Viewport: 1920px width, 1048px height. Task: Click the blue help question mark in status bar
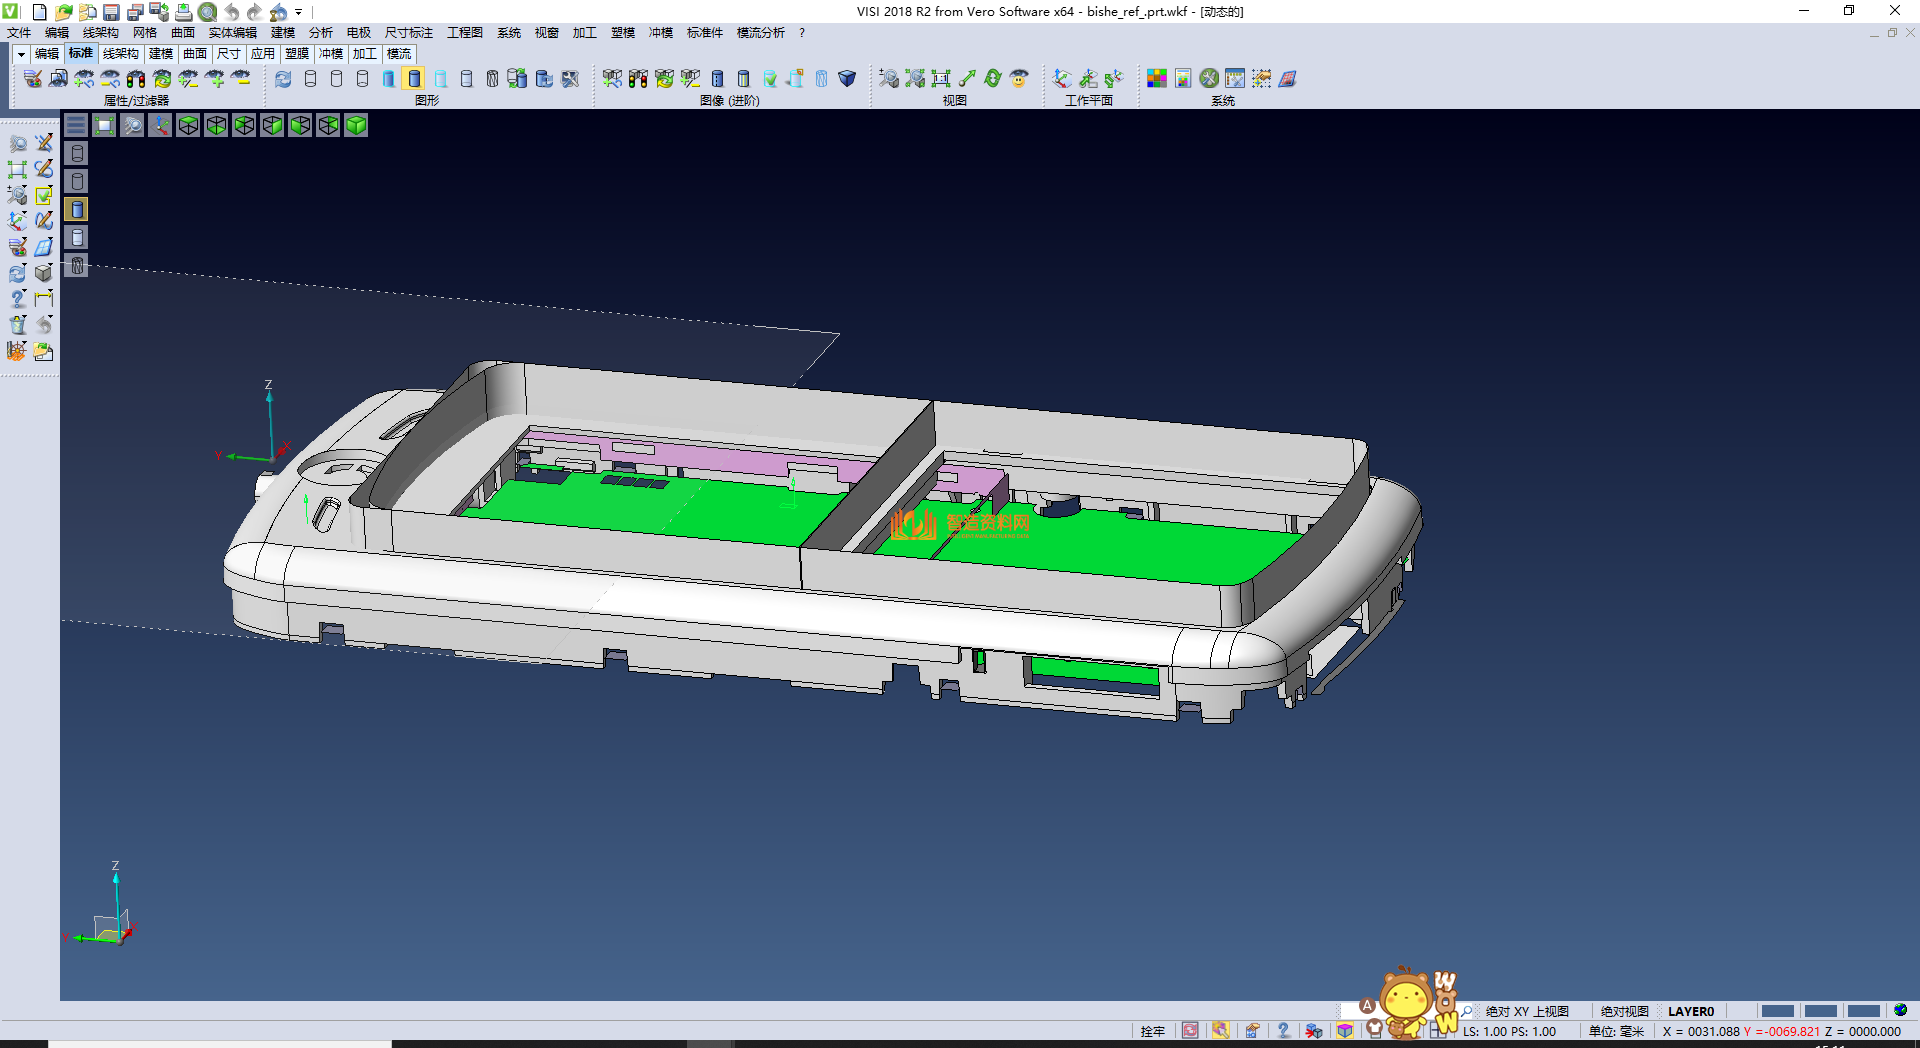(x=1283, y=1030)
